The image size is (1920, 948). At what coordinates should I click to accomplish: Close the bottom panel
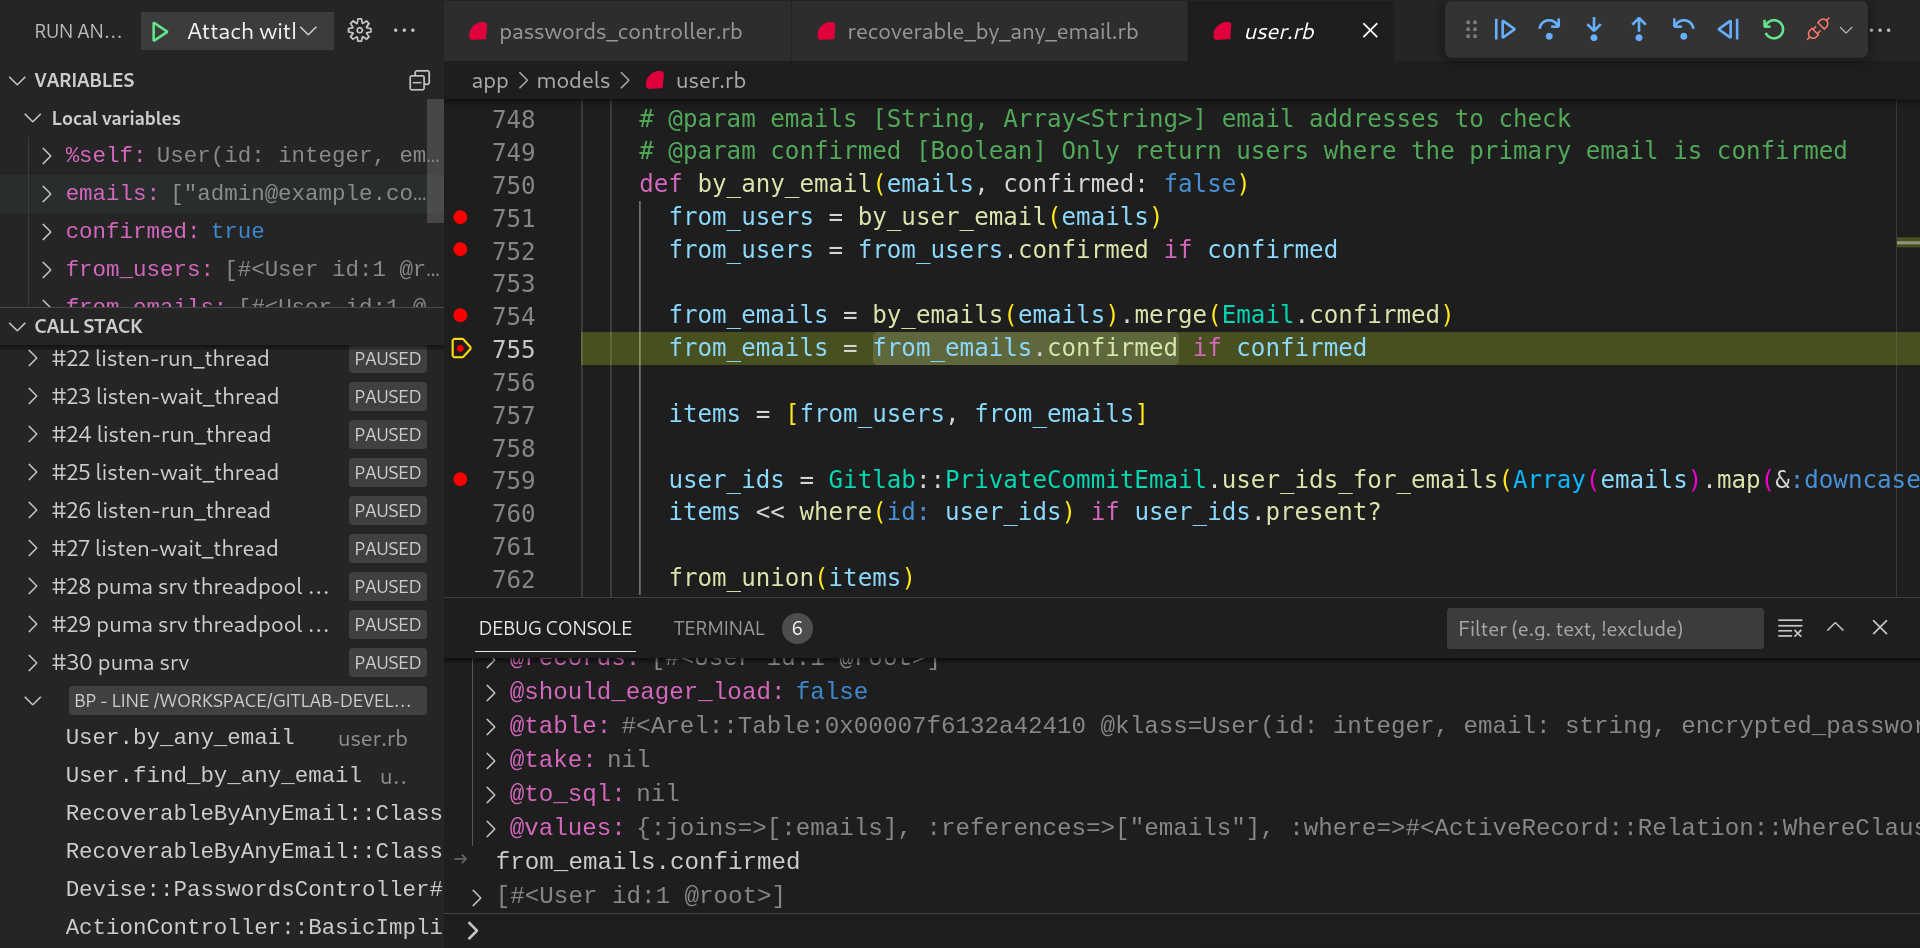click(x=1880, y=627)
